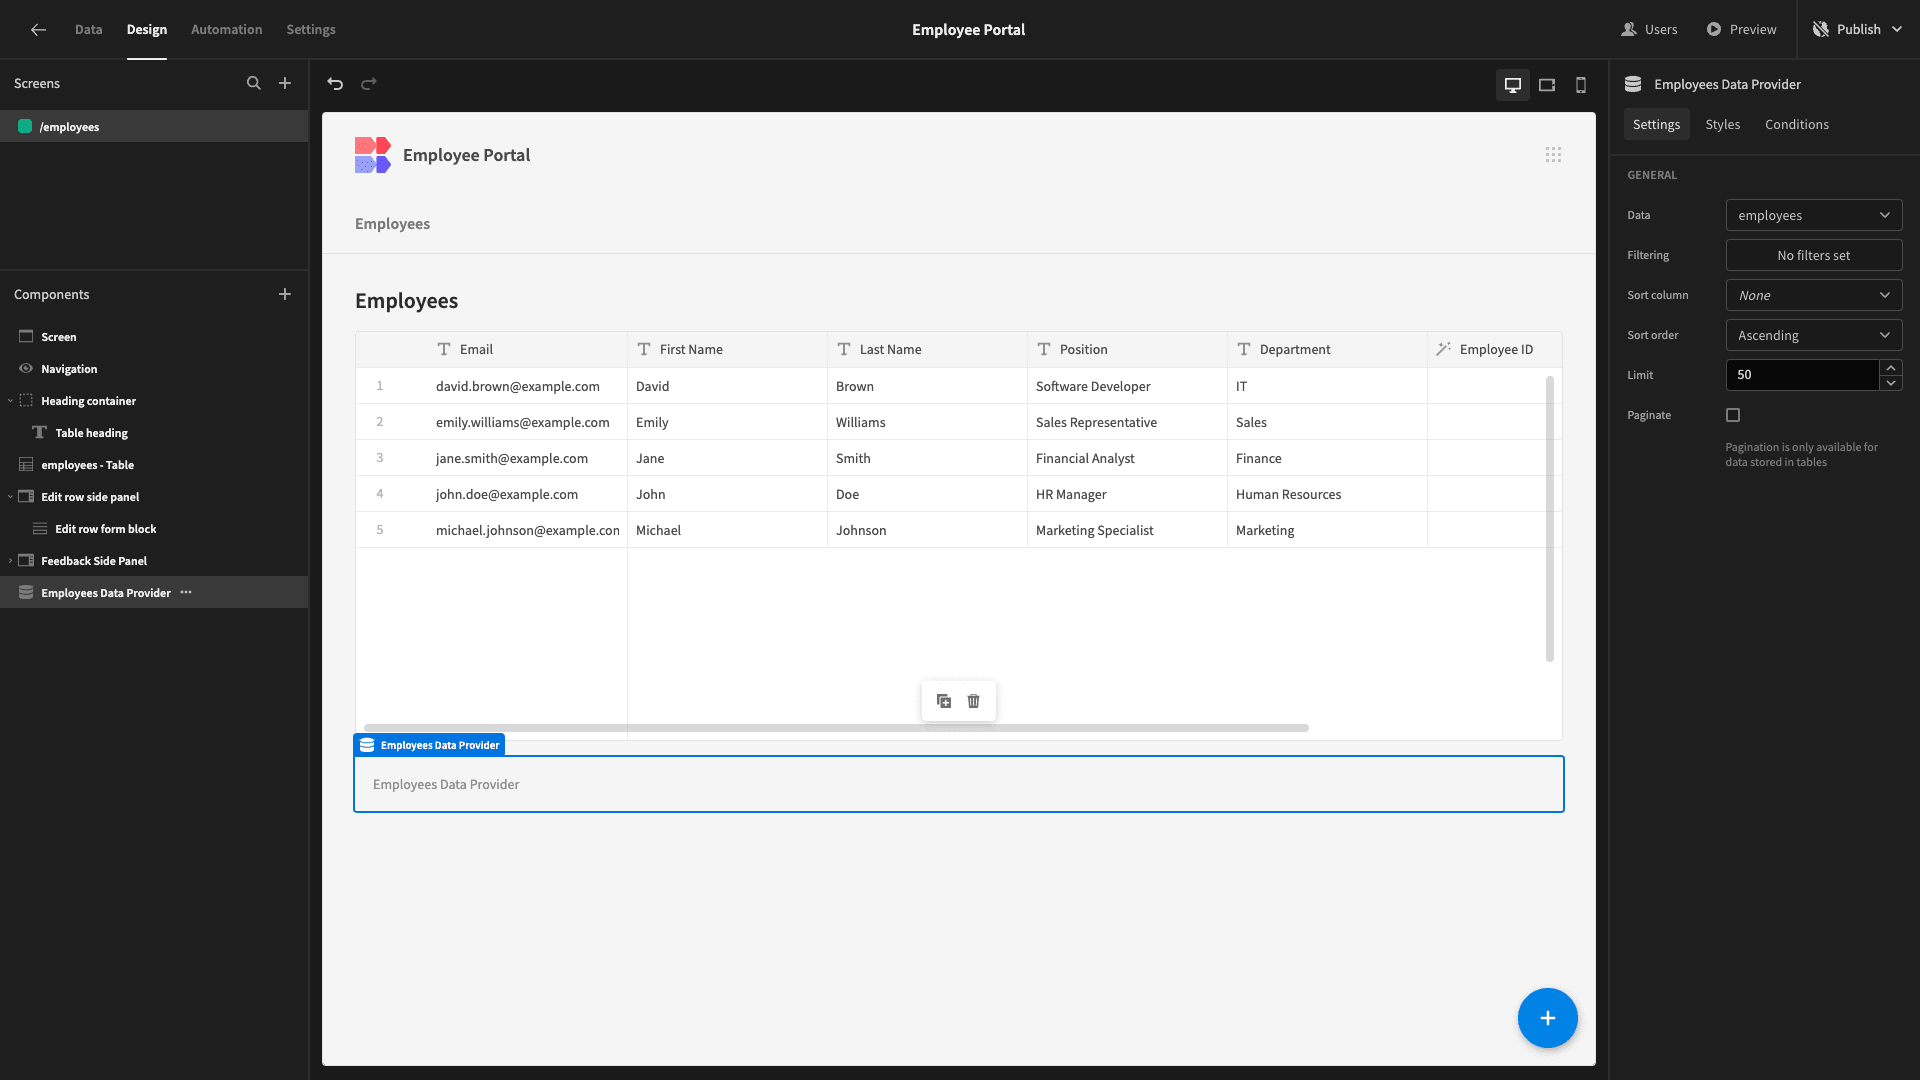Switch to mobile view icon

click(x=1580, y=83)
